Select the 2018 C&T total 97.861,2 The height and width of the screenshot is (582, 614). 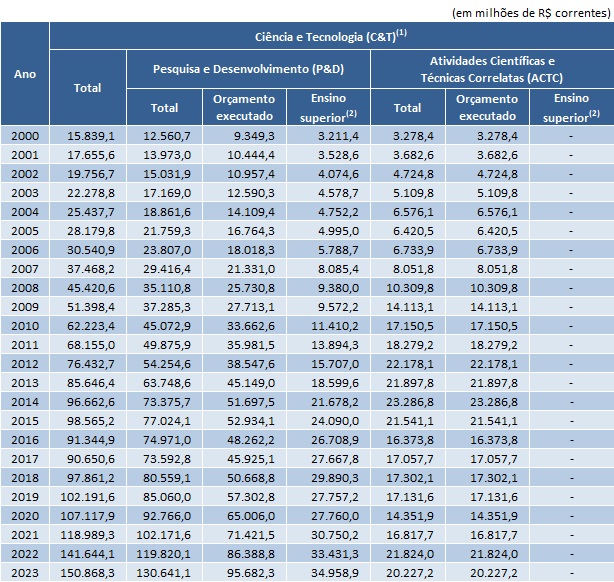click(x=88, y=477)
